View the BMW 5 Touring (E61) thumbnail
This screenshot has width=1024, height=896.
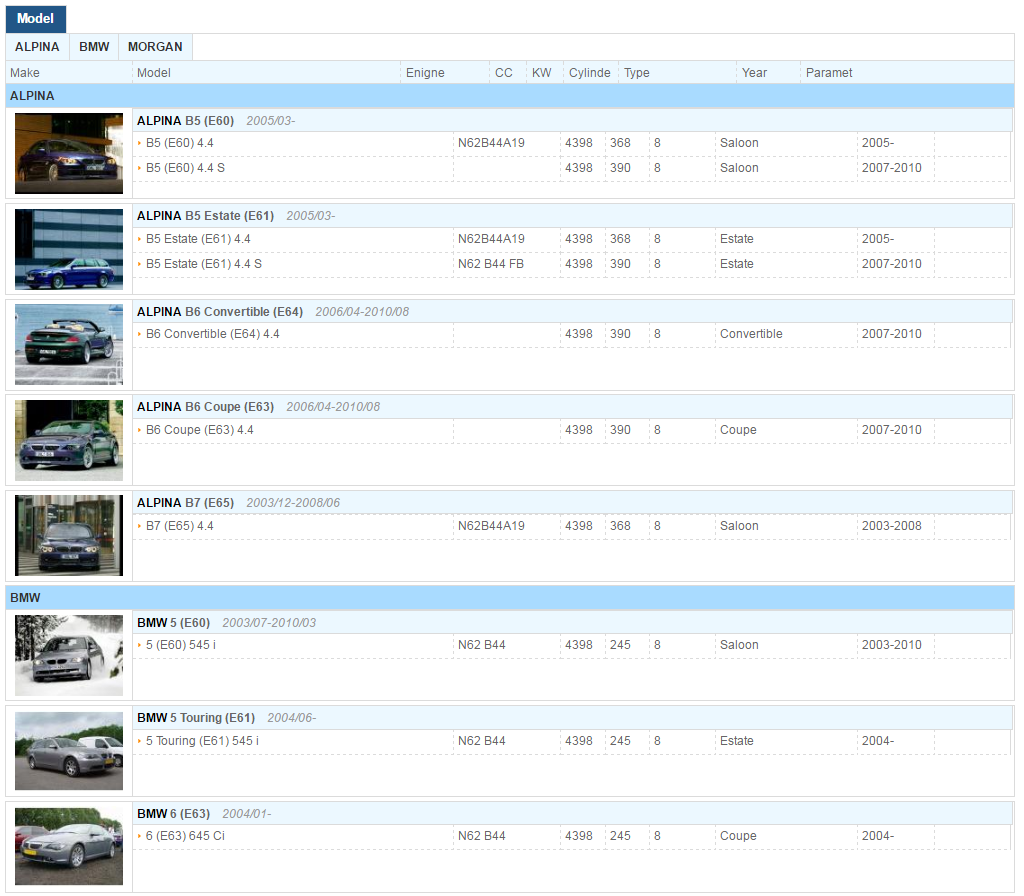click(x=69, y=751)
